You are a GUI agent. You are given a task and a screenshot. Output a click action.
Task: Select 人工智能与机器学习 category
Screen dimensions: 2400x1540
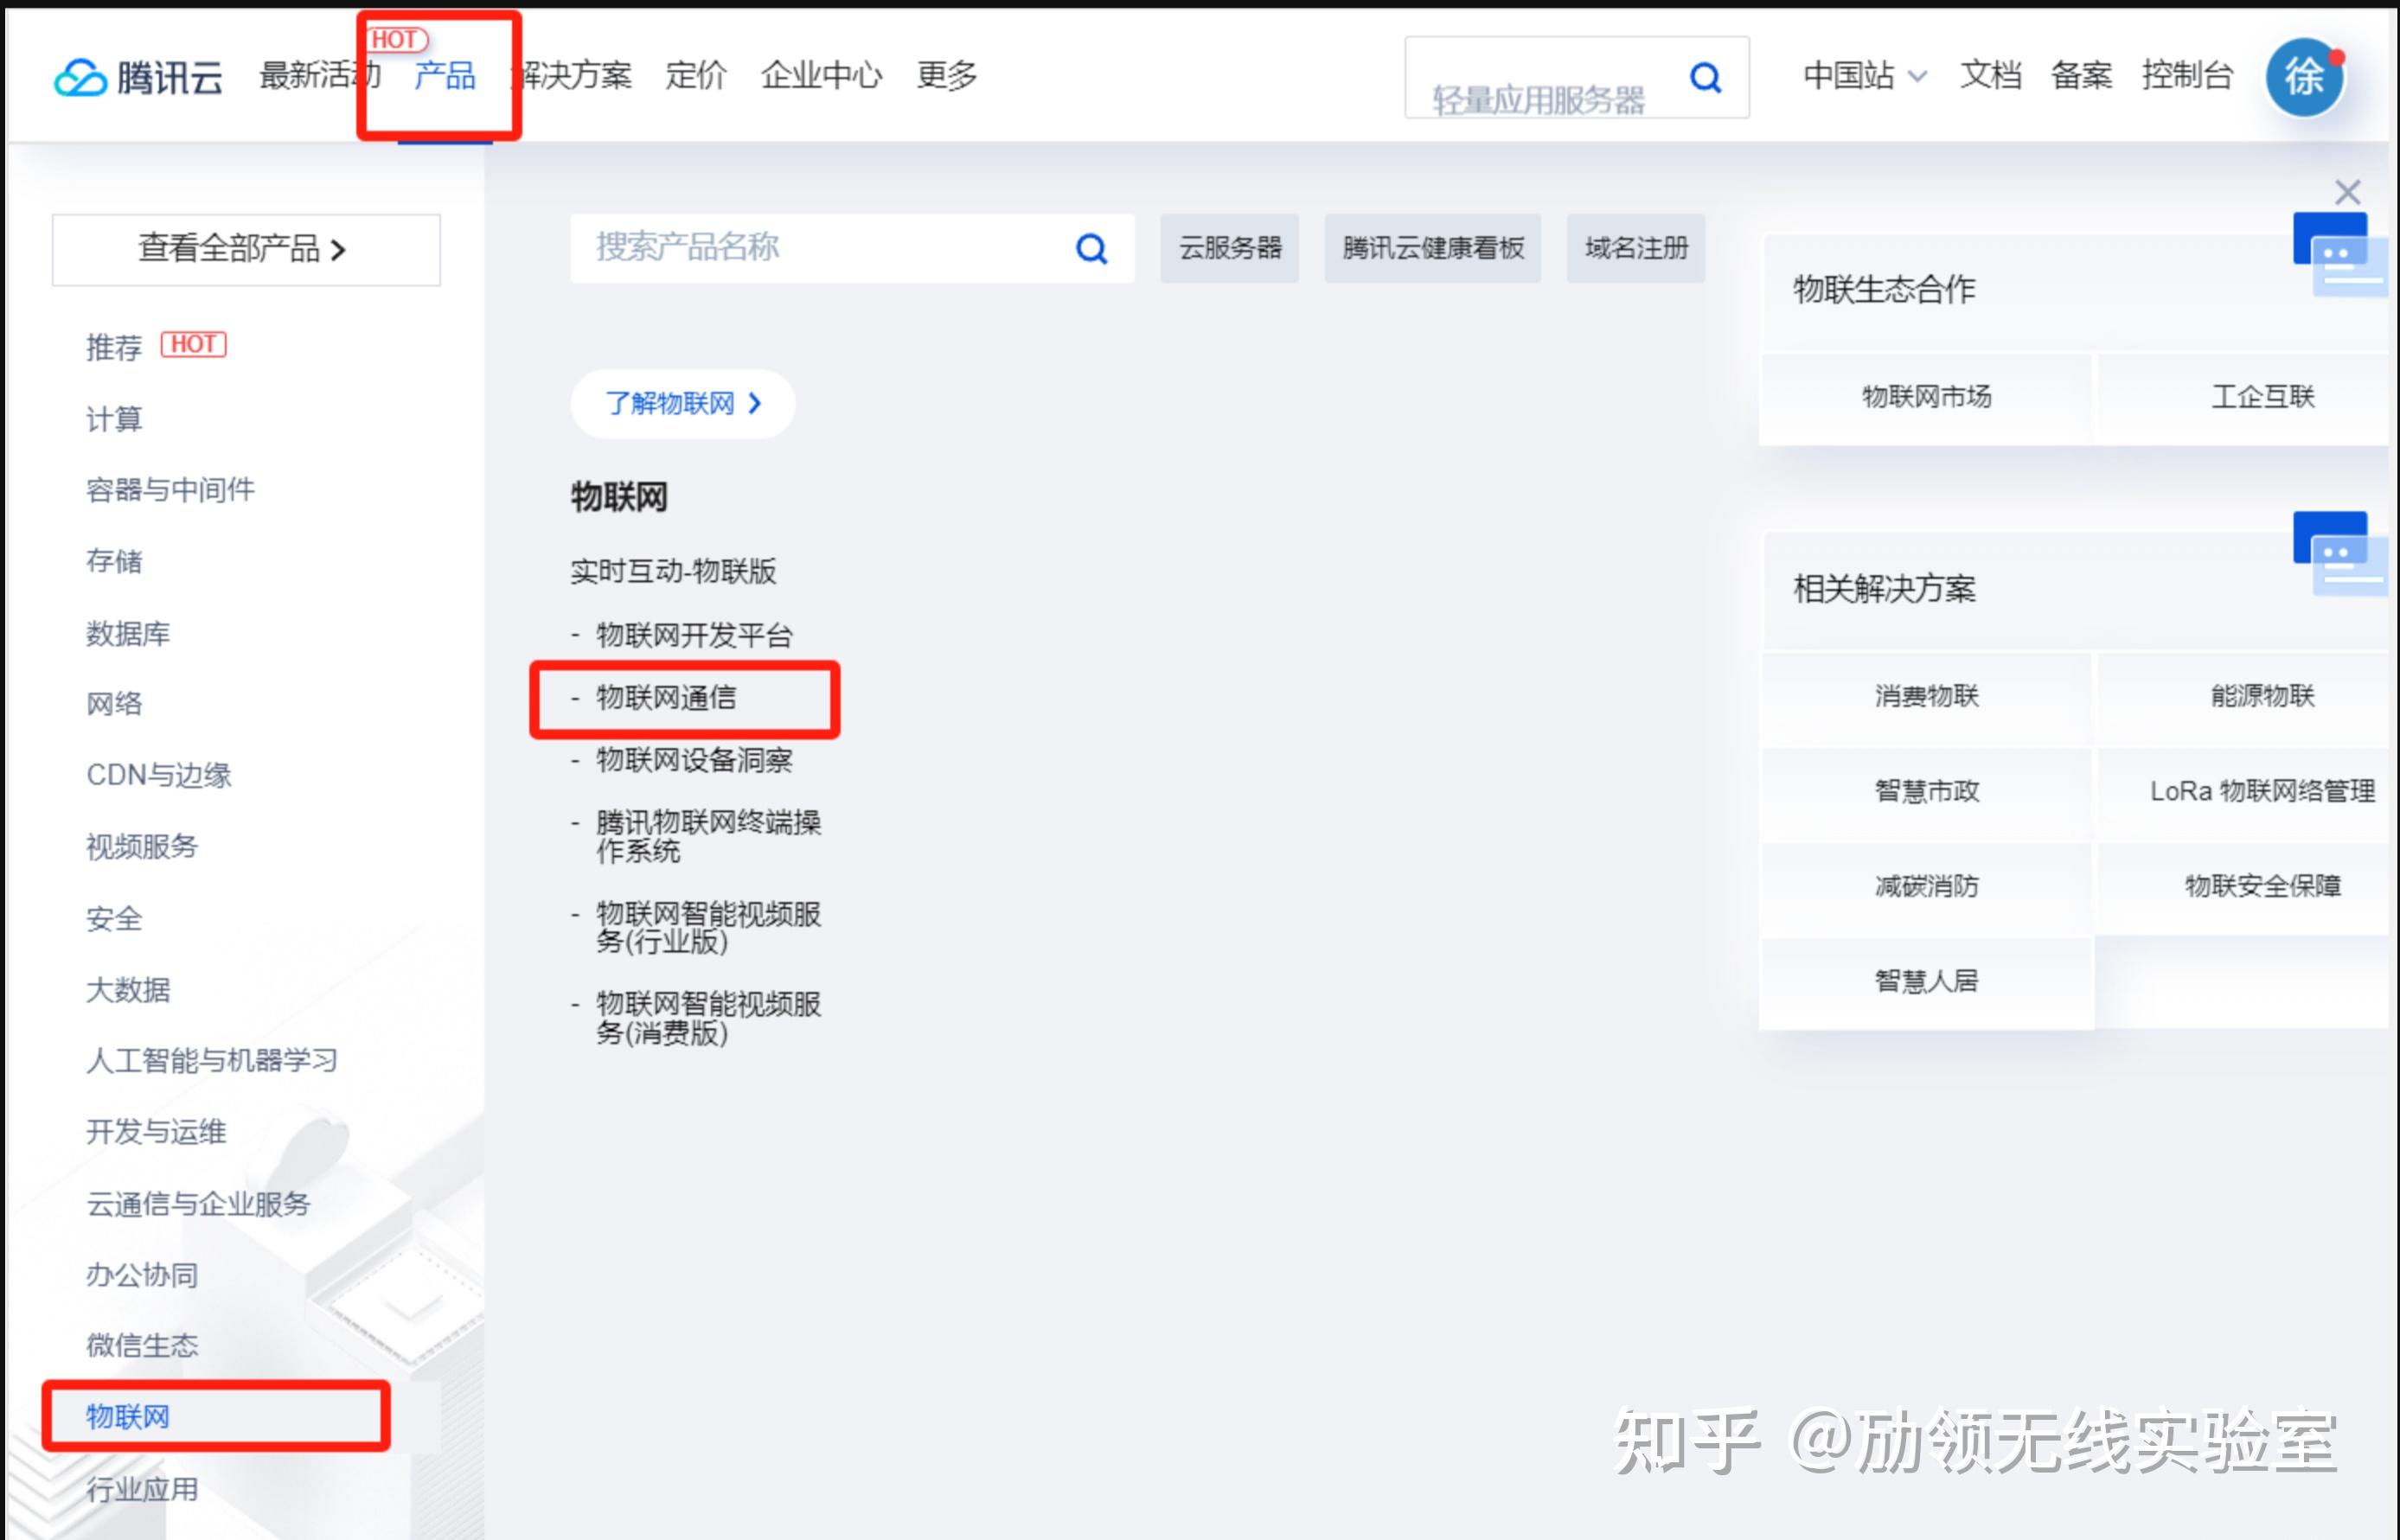coord(212,1061)
